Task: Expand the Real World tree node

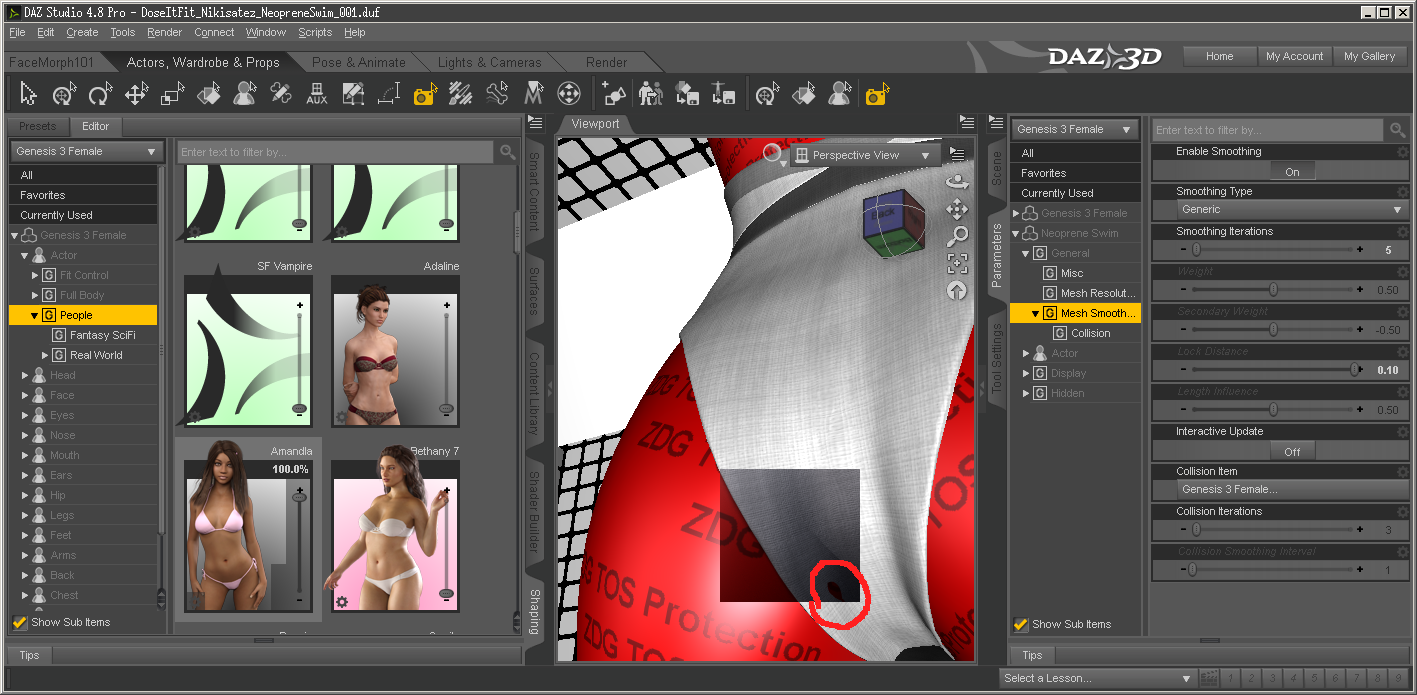Action: coord(45,355)
